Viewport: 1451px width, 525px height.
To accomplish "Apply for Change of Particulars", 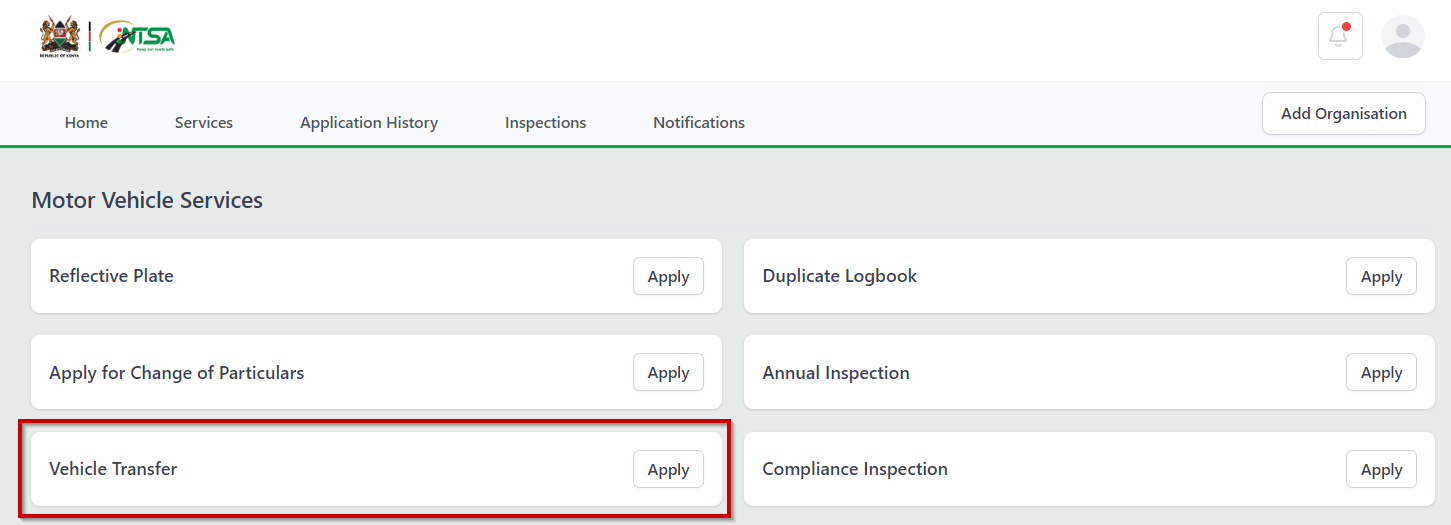I will point(668,373).
